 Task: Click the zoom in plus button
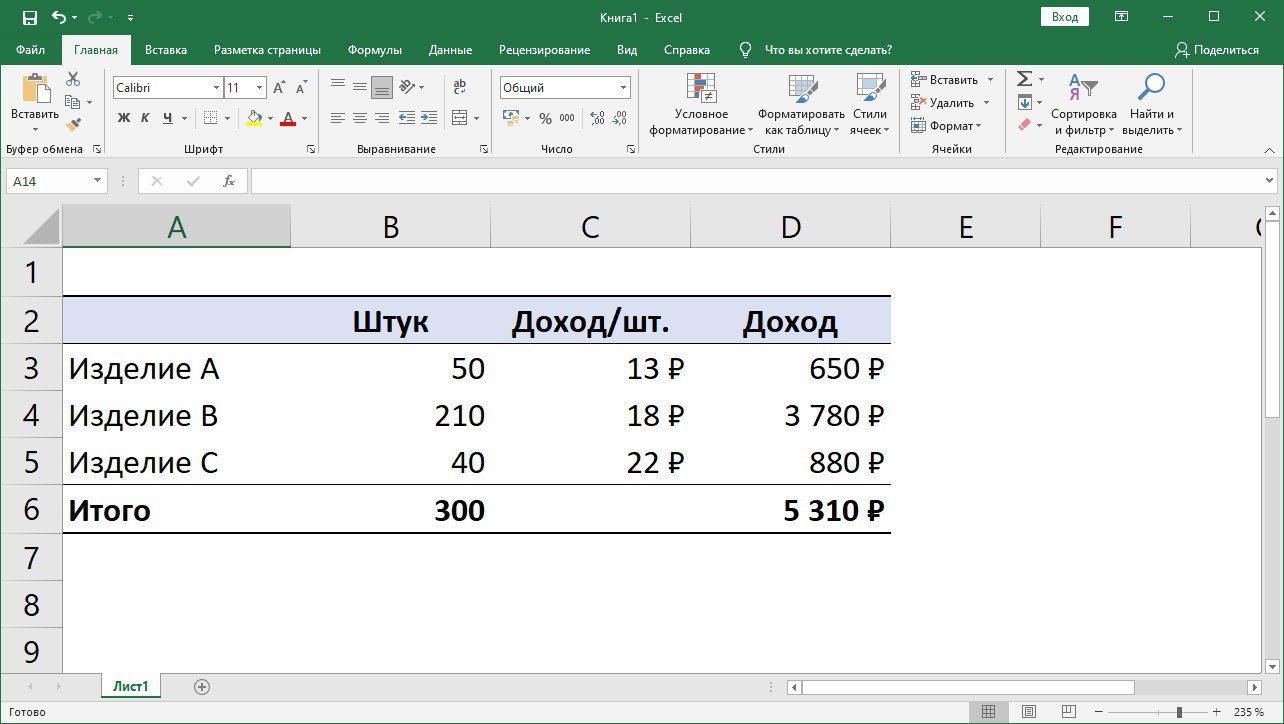click(1218, 712)
